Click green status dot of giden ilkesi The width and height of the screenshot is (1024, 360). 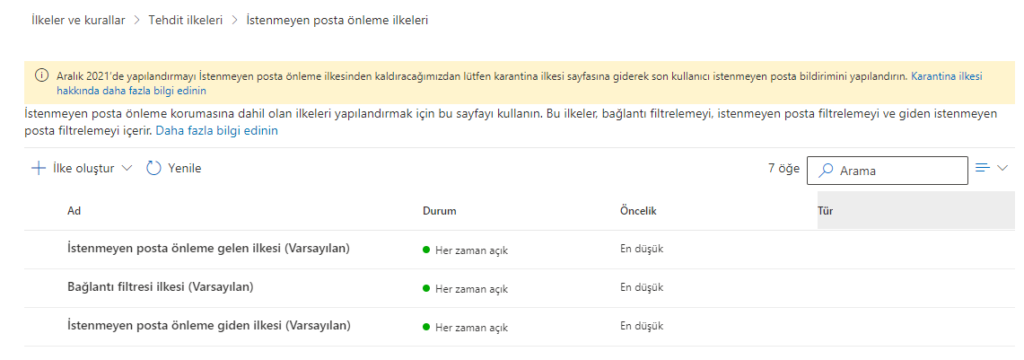pyautogui.click(x=426, y=327)
